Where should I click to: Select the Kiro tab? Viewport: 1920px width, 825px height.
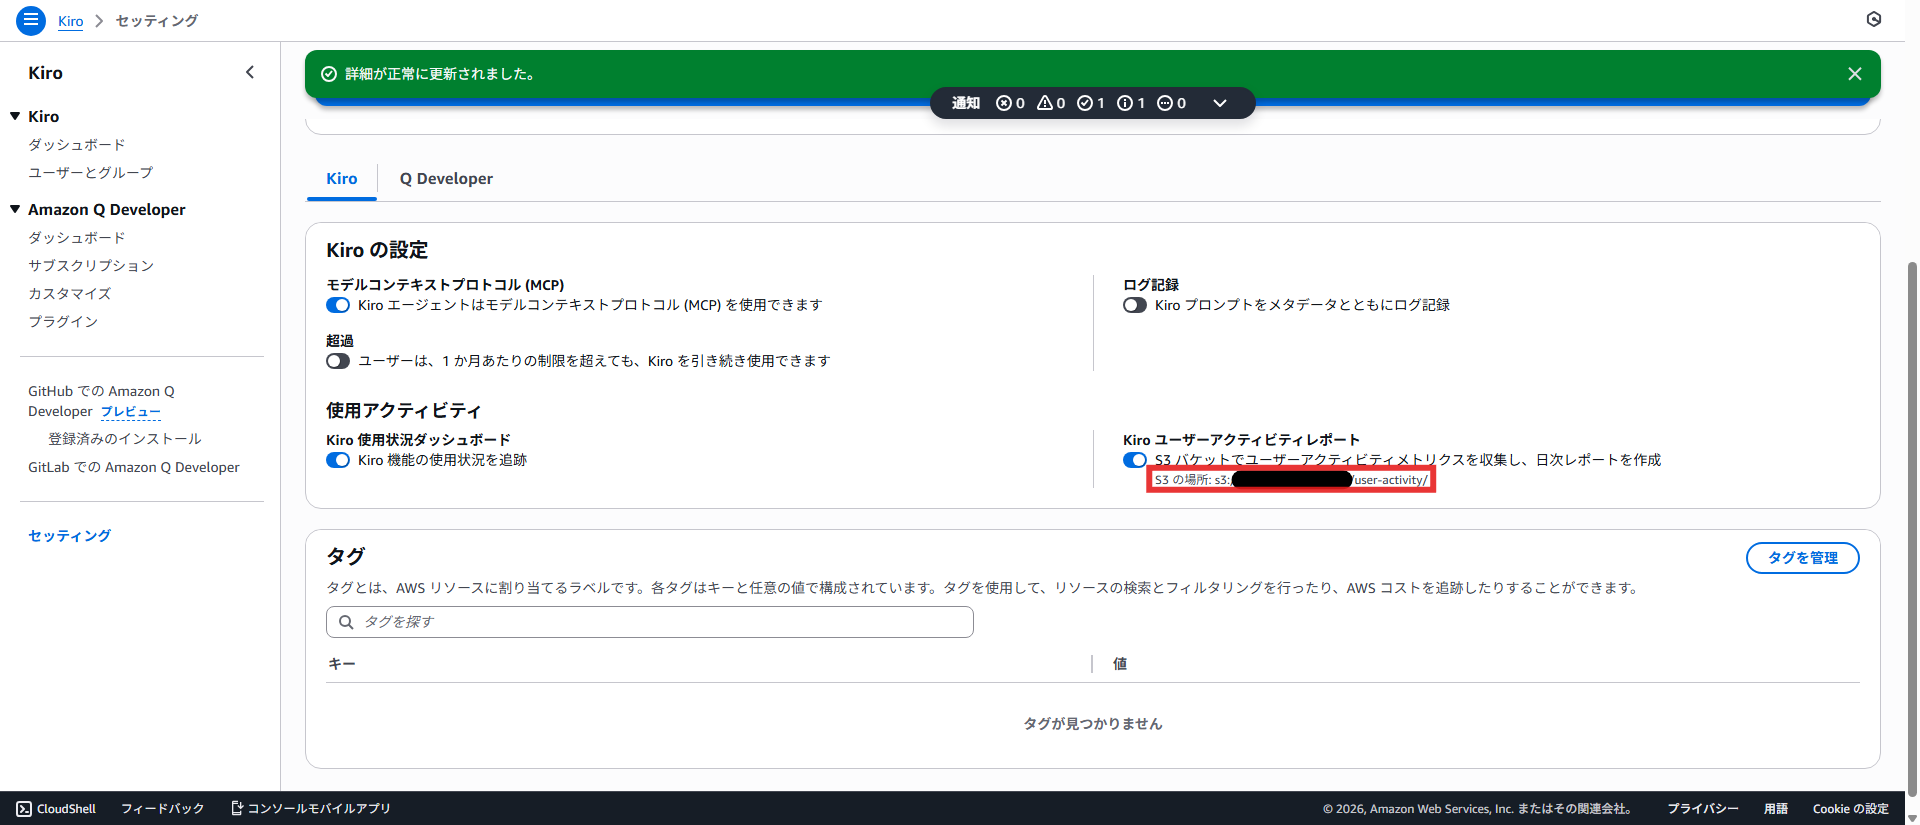point(342,178)
